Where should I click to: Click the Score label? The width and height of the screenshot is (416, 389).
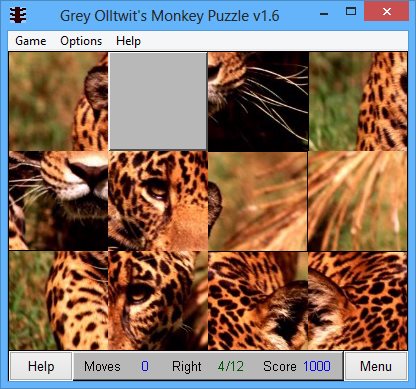point(280,366)
